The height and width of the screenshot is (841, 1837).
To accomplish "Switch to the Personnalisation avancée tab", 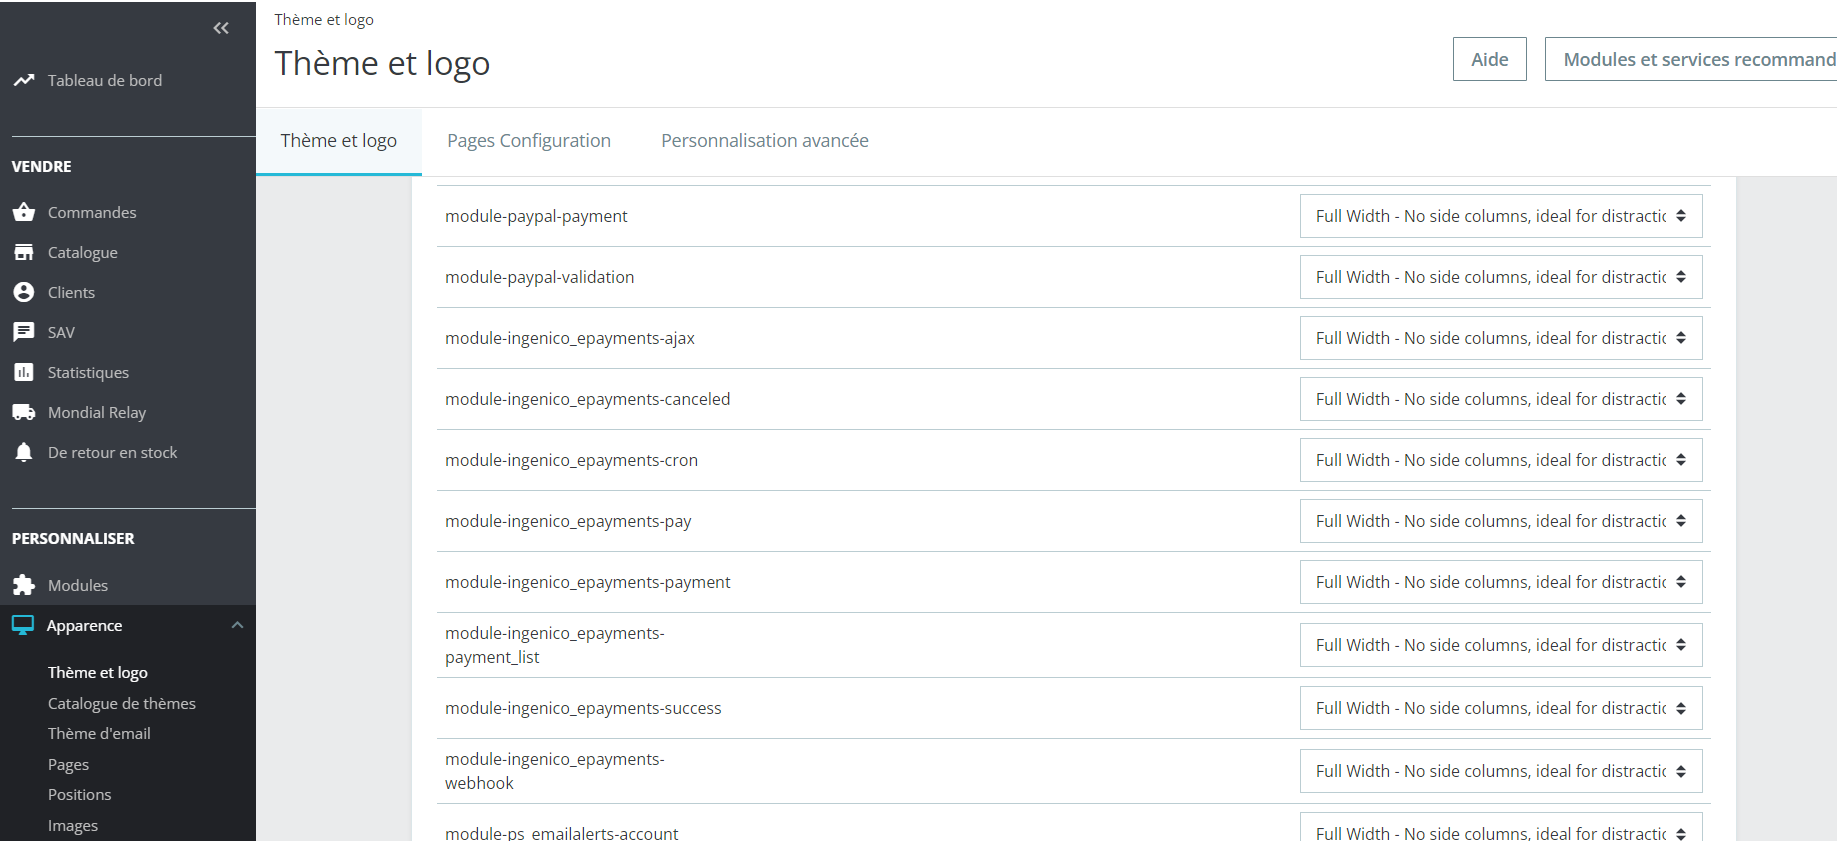I will point(765,141).
